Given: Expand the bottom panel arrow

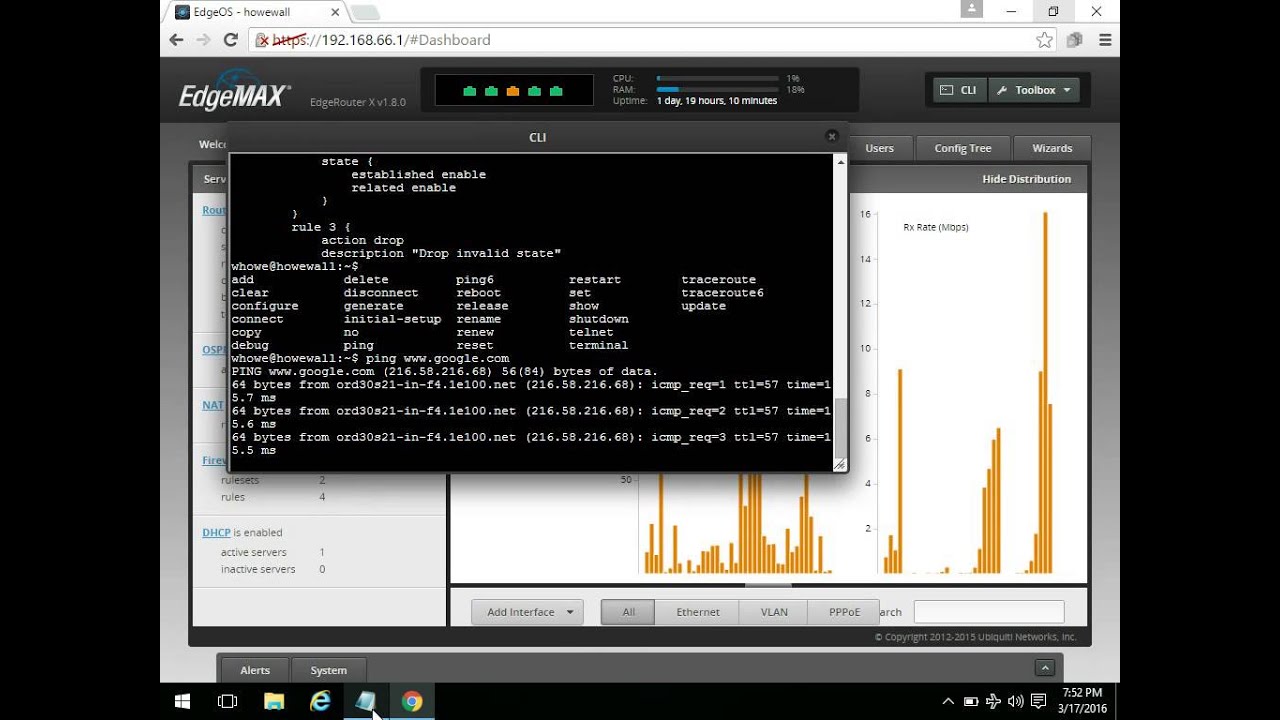Looking at the screenshot, I should point(1045,668).
